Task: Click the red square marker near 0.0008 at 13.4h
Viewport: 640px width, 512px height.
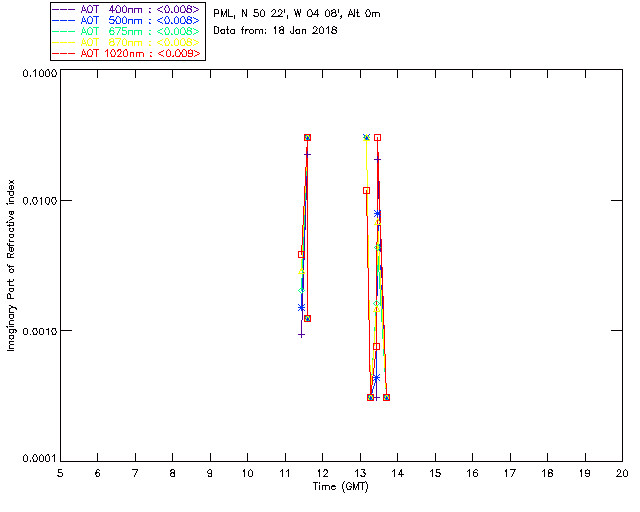Action: coord(376,347)
